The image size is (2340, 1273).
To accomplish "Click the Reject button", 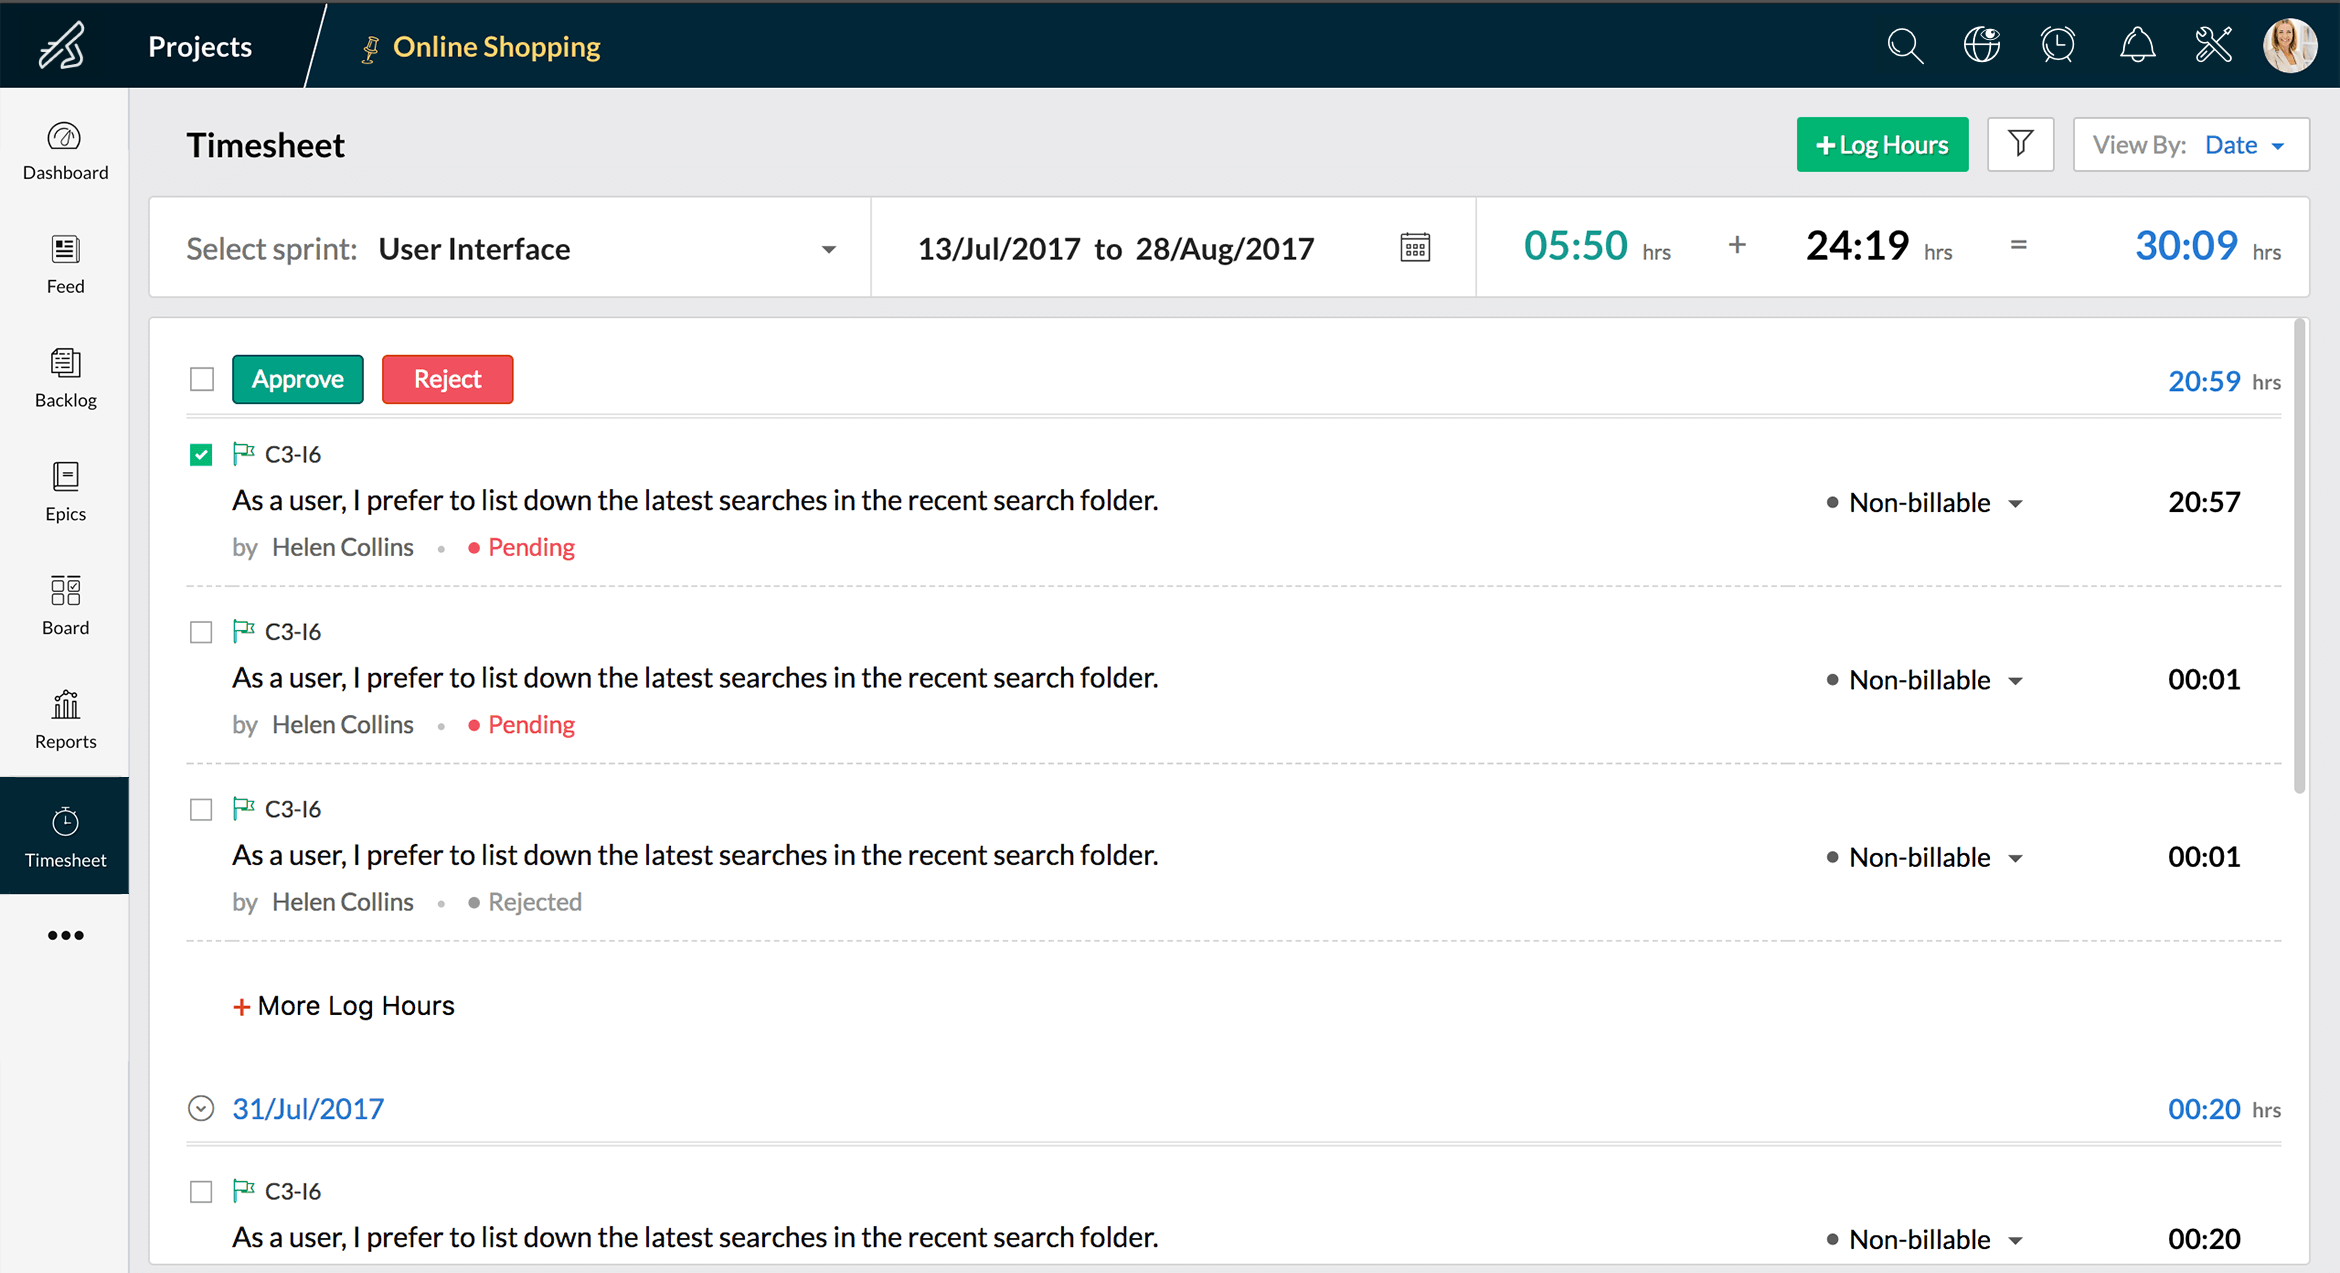I will tap(447, 379).
